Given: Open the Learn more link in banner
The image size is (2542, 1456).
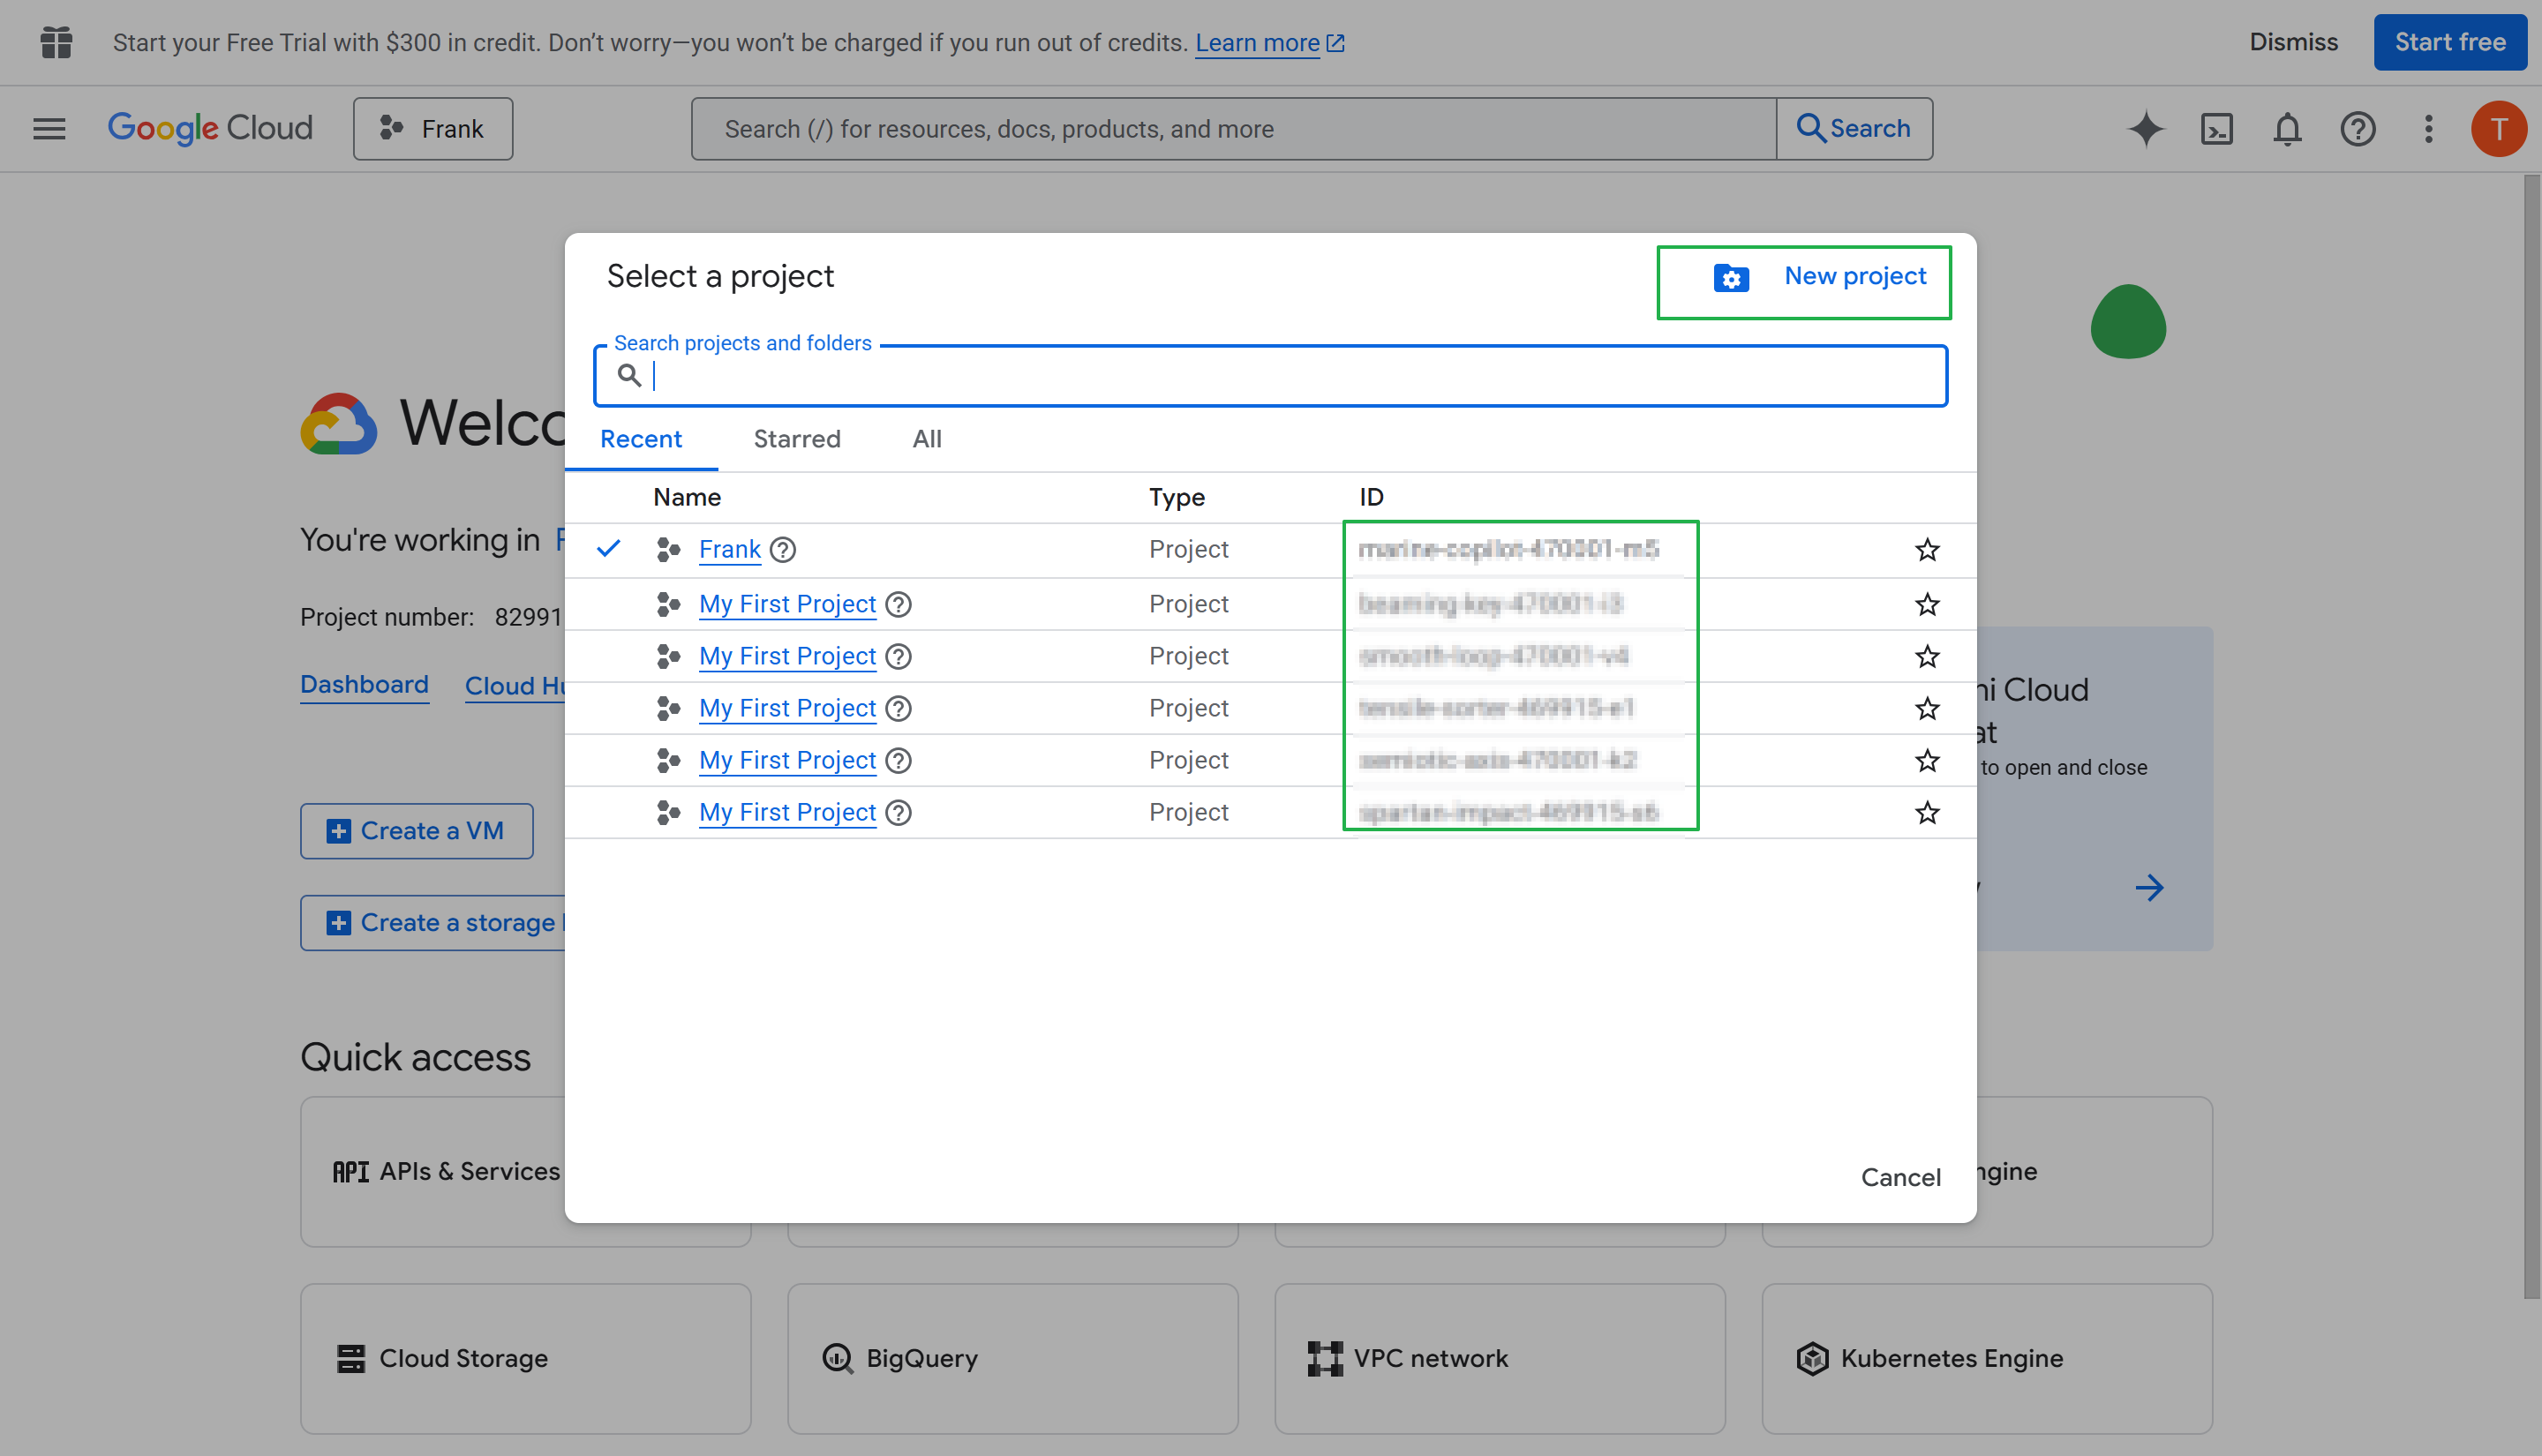Looking at the screenshot, I should tap(1269, 43).
